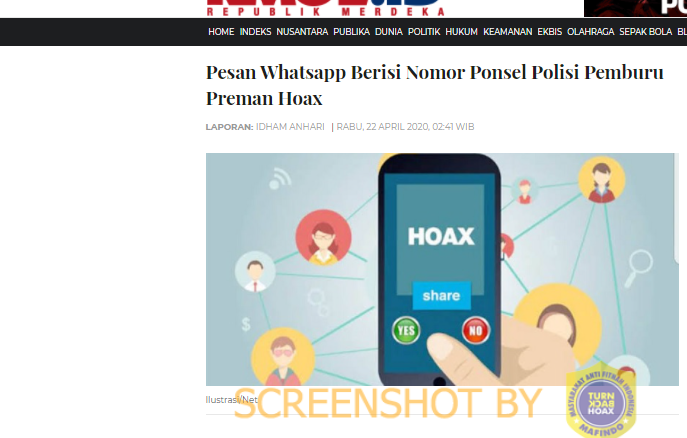The height and width of the screenshot is (438, 687).
Task: Click author name Idham Anhari
Action: point(290,127)
